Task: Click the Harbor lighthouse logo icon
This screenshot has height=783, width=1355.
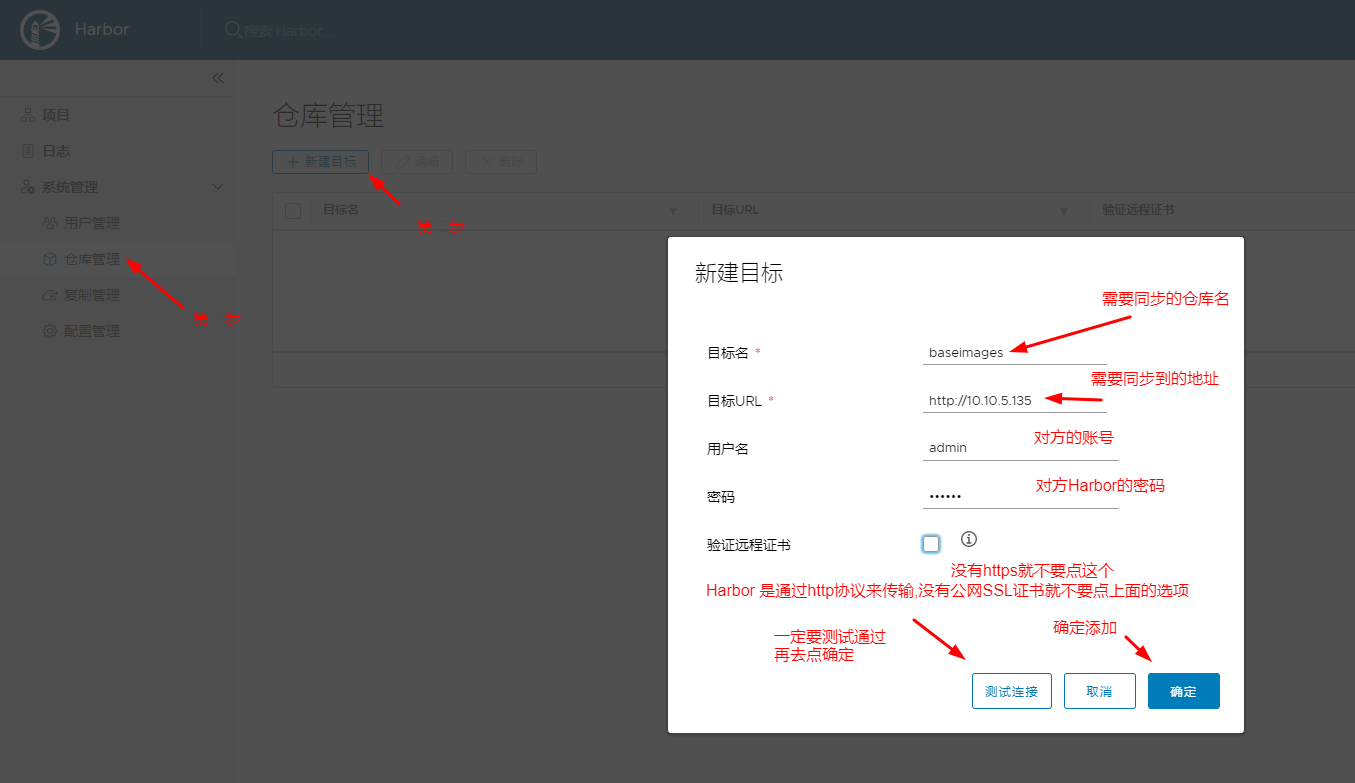Action: coord(39,30)
